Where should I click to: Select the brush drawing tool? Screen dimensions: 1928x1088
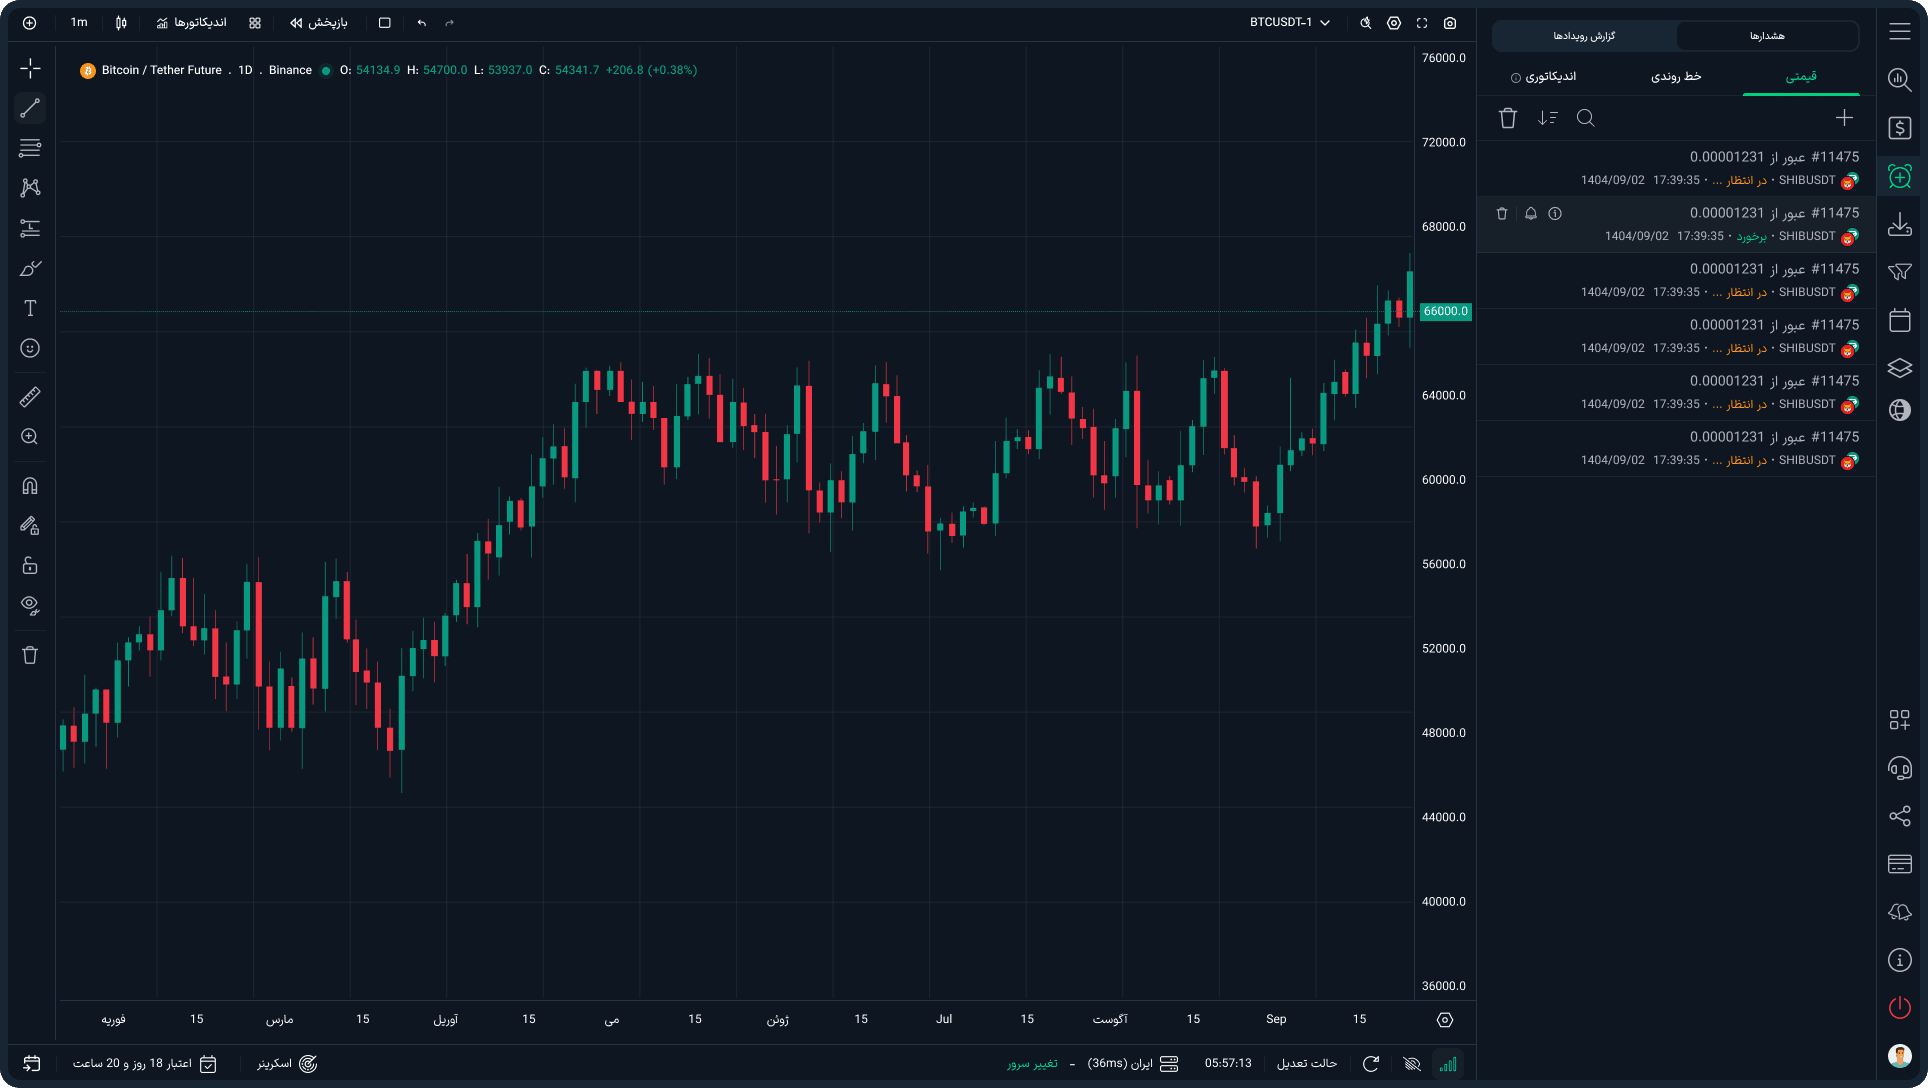tap(30, 268)
